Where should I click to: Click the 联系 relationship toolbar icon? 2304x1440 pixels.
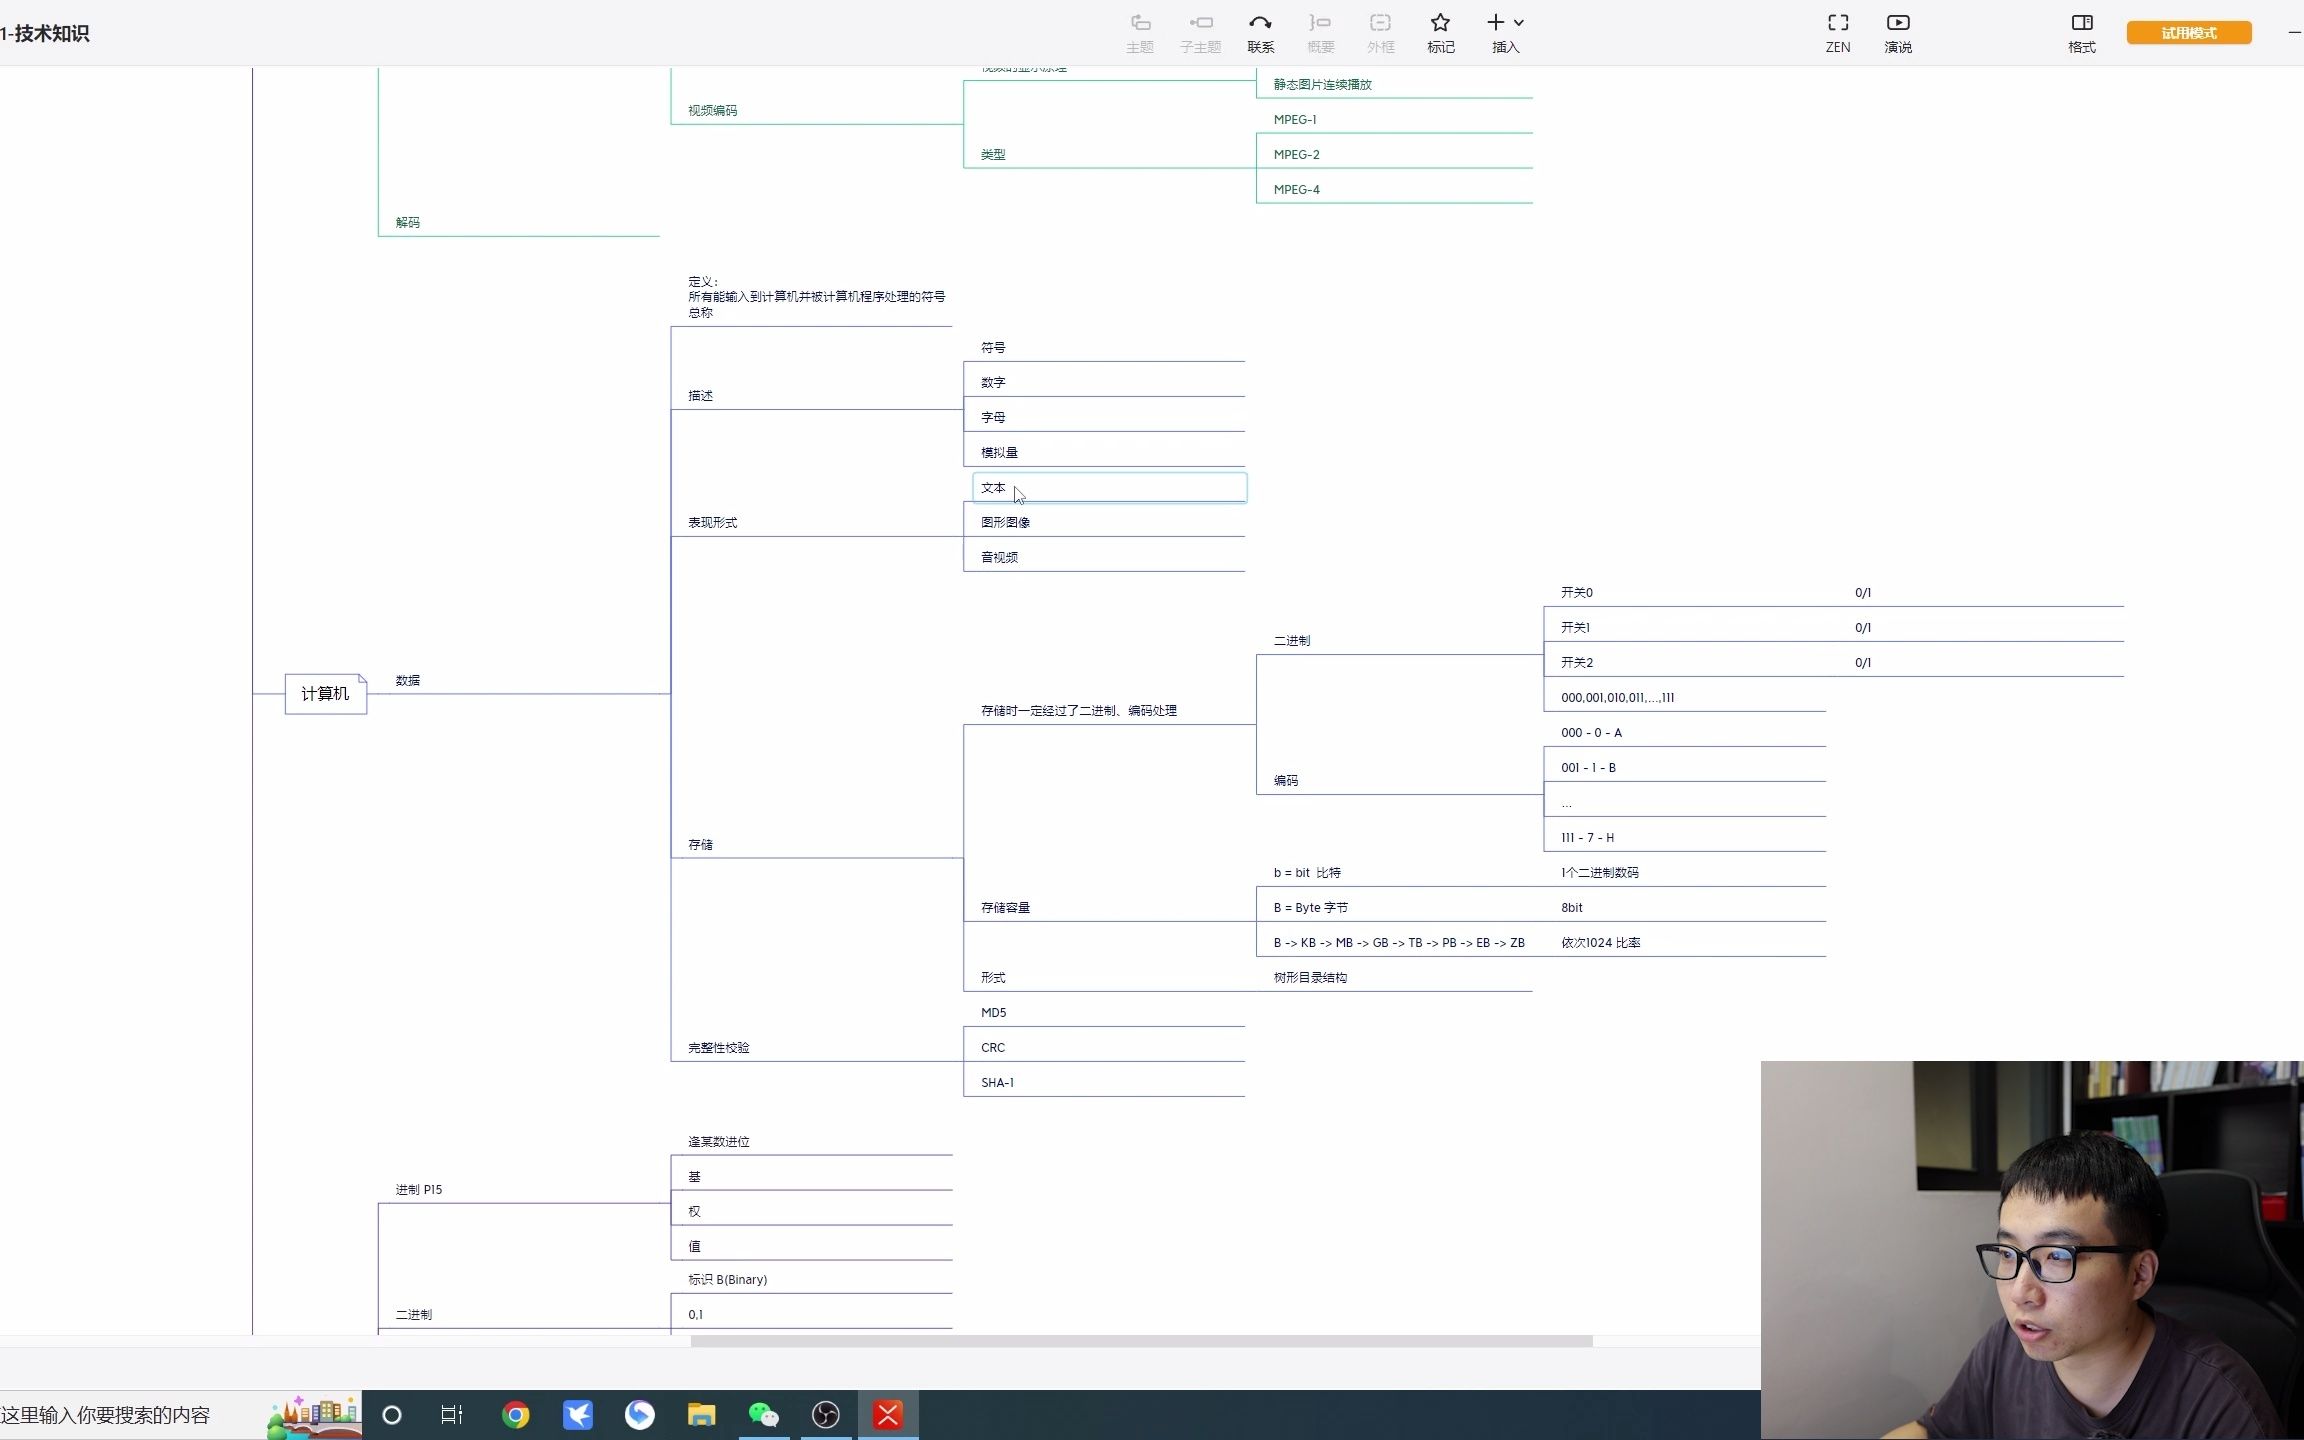1260,23
